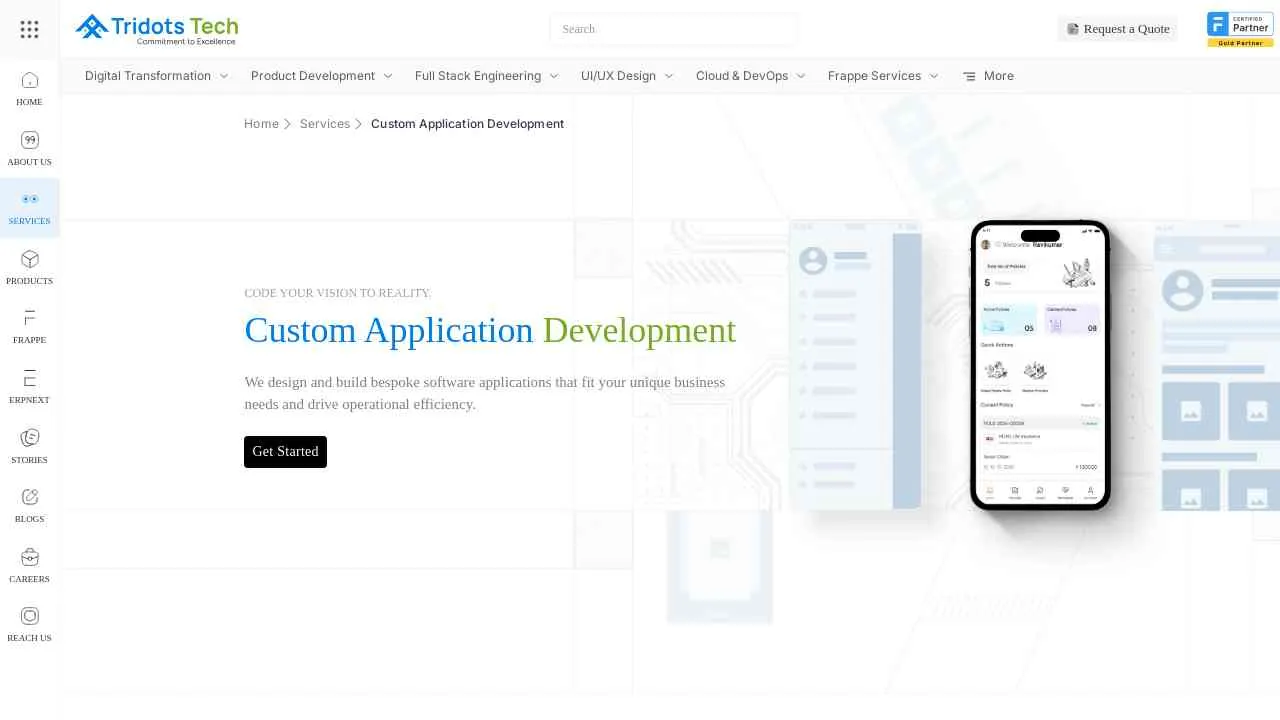The width and height of the screenshot is (1280, 720).
Task: Click the Custom Application Development breadcrumb text
Action: pos(467,124)
